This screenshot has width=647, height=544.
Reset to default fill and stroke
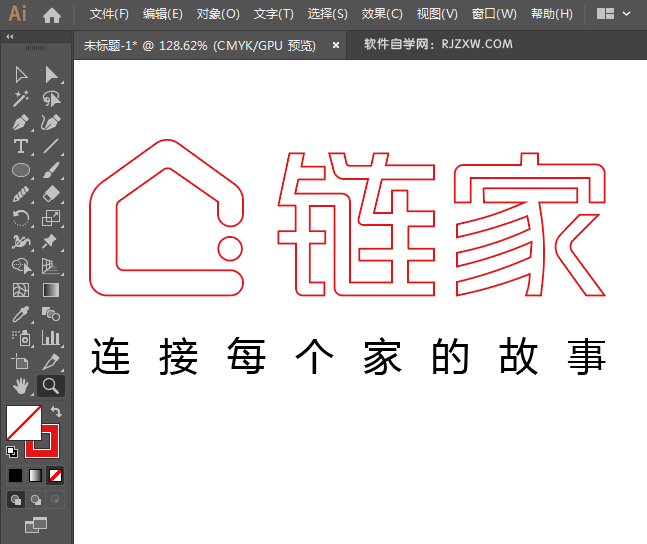point(12,452)
